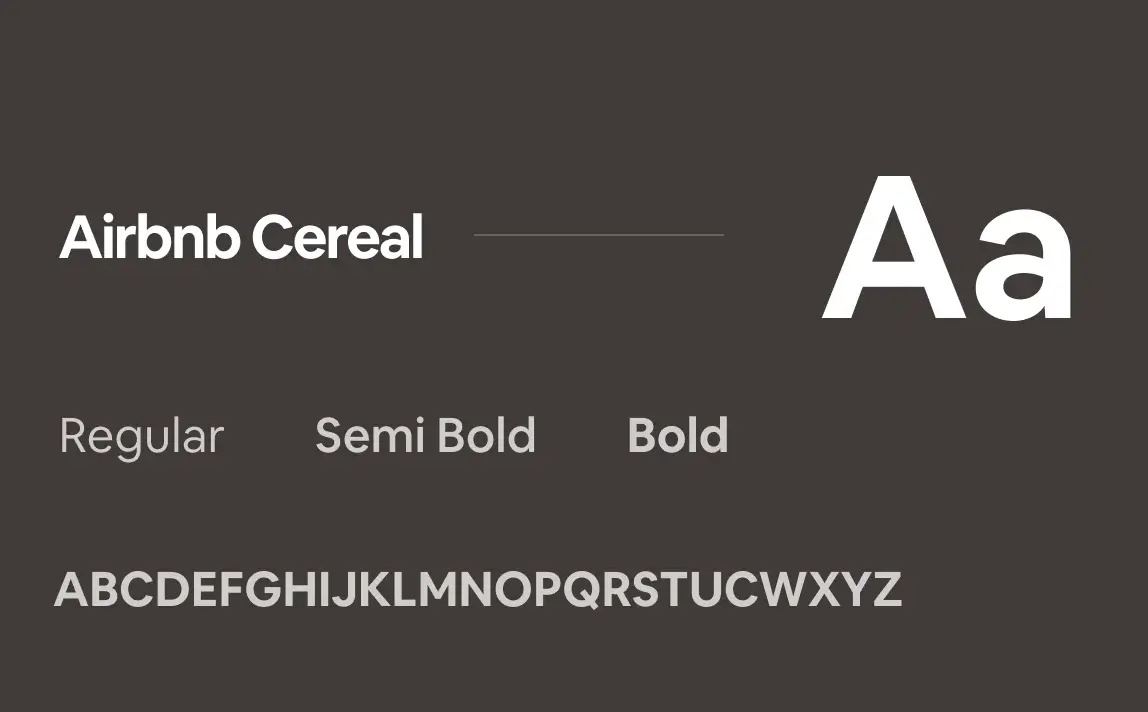Select the Bold weight label
1148x712 pixels.
click(x=678, y=435)
